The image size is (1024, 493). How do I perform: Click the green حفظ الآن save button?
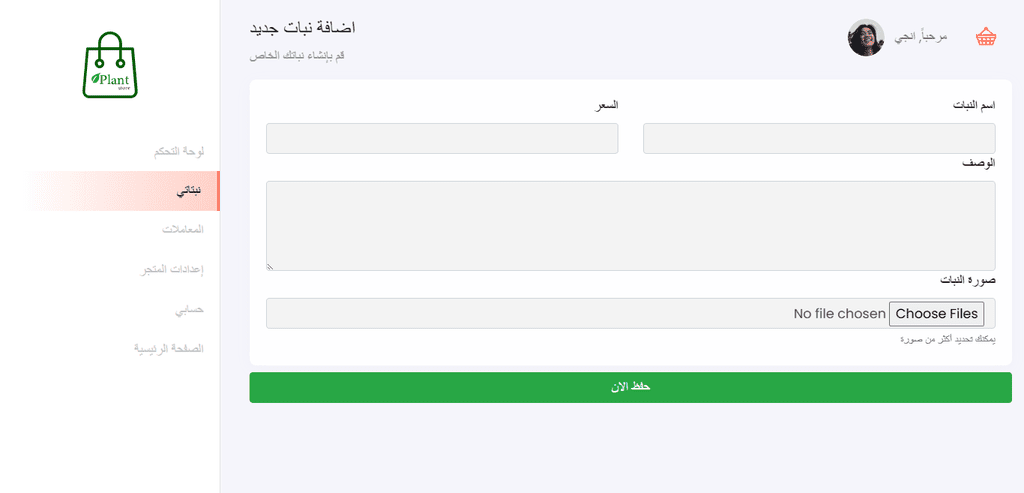coord(631,387)
